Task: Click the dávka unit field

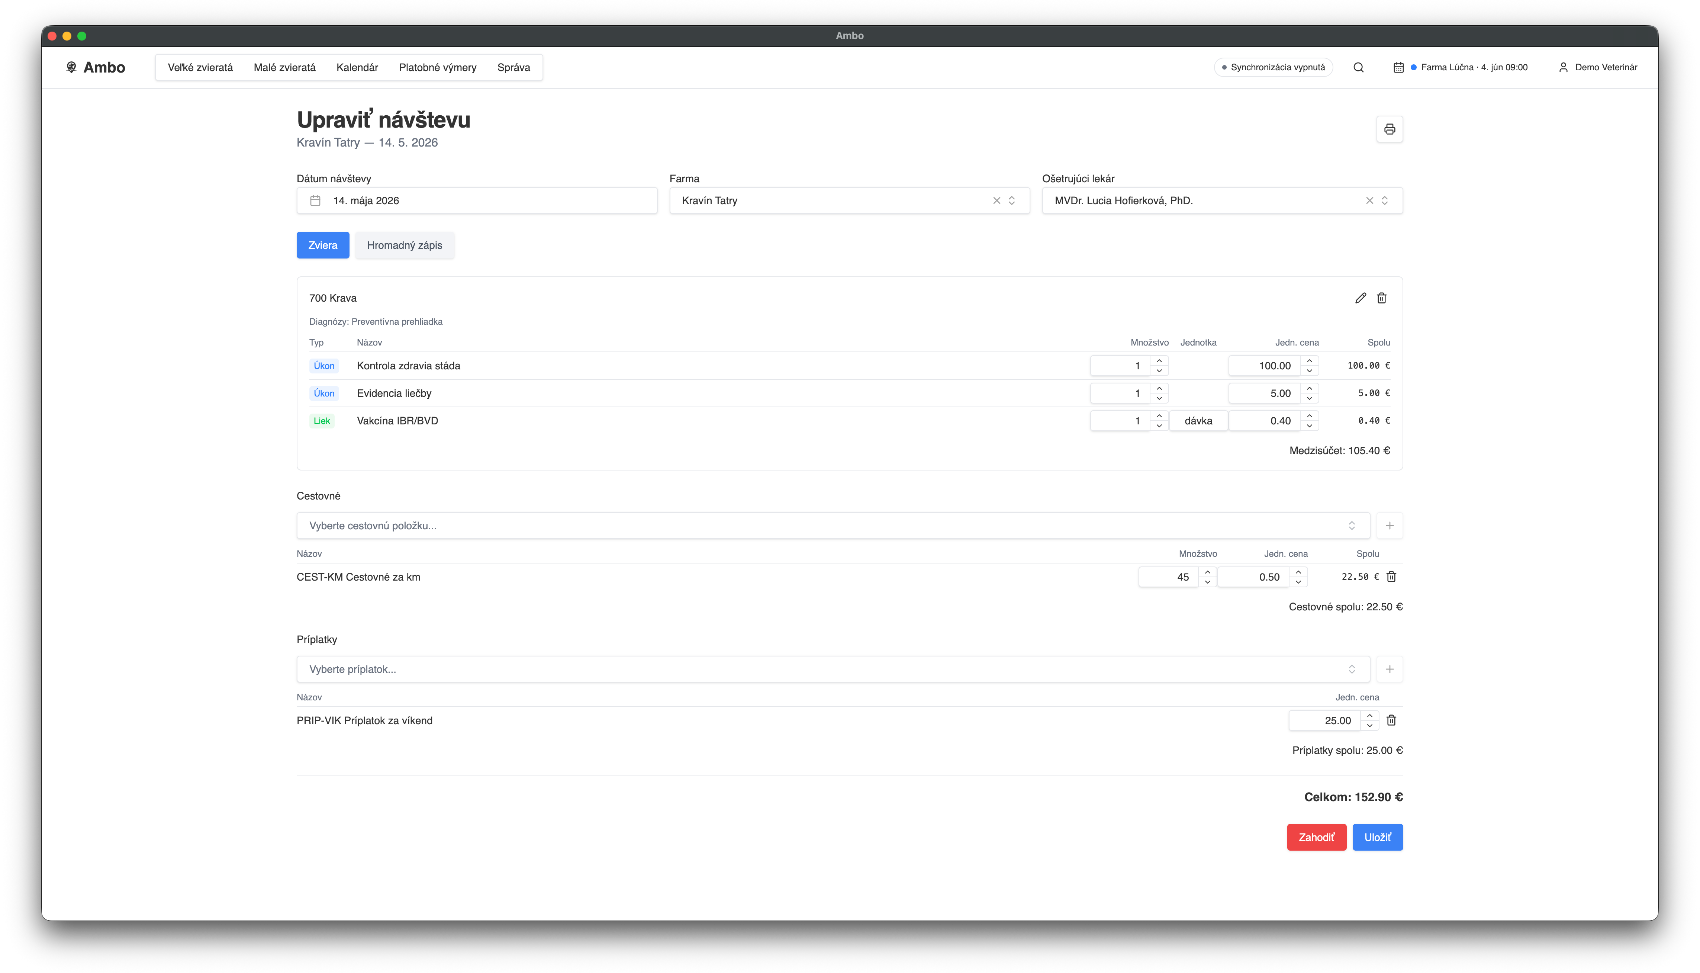Action: 1198,421
